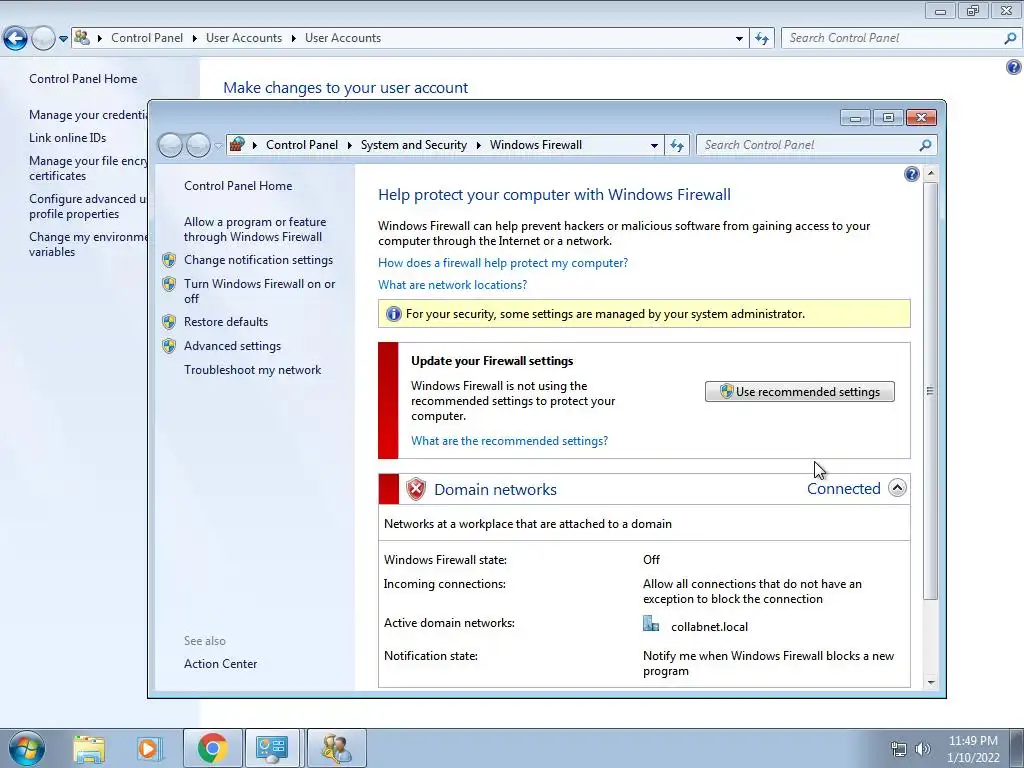Click the info icon in yellow banner

pyautogui.click(x=393, y=314)
